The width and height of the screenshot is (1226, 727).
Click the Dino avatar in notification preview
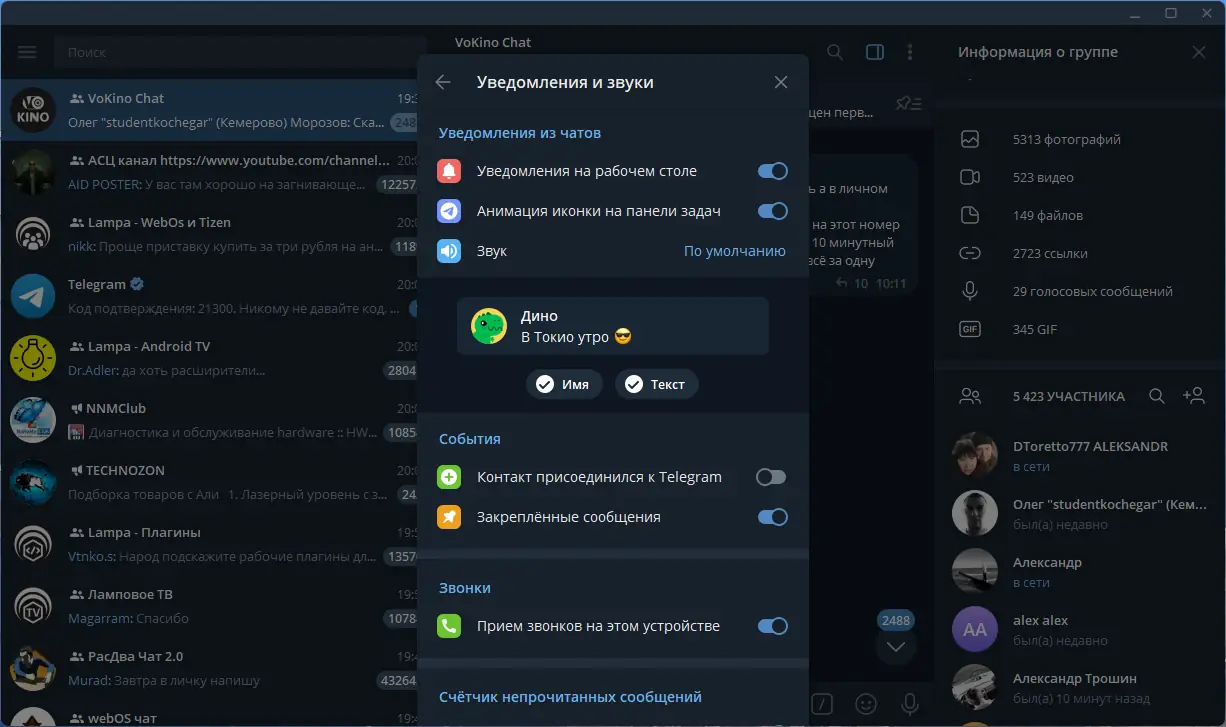[489, 326]
